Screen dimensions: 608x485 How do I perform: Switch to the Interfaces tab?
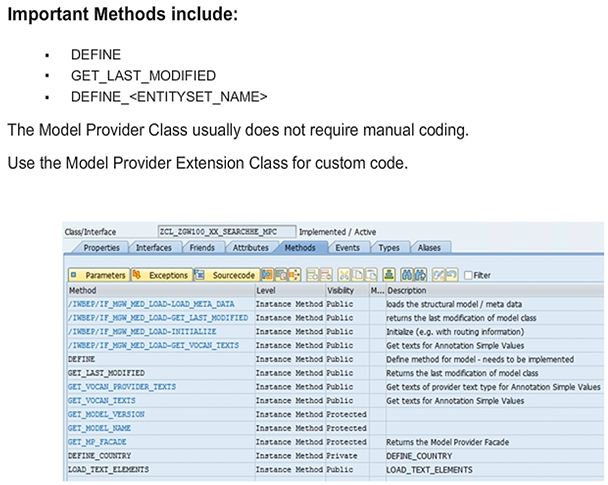153,247
